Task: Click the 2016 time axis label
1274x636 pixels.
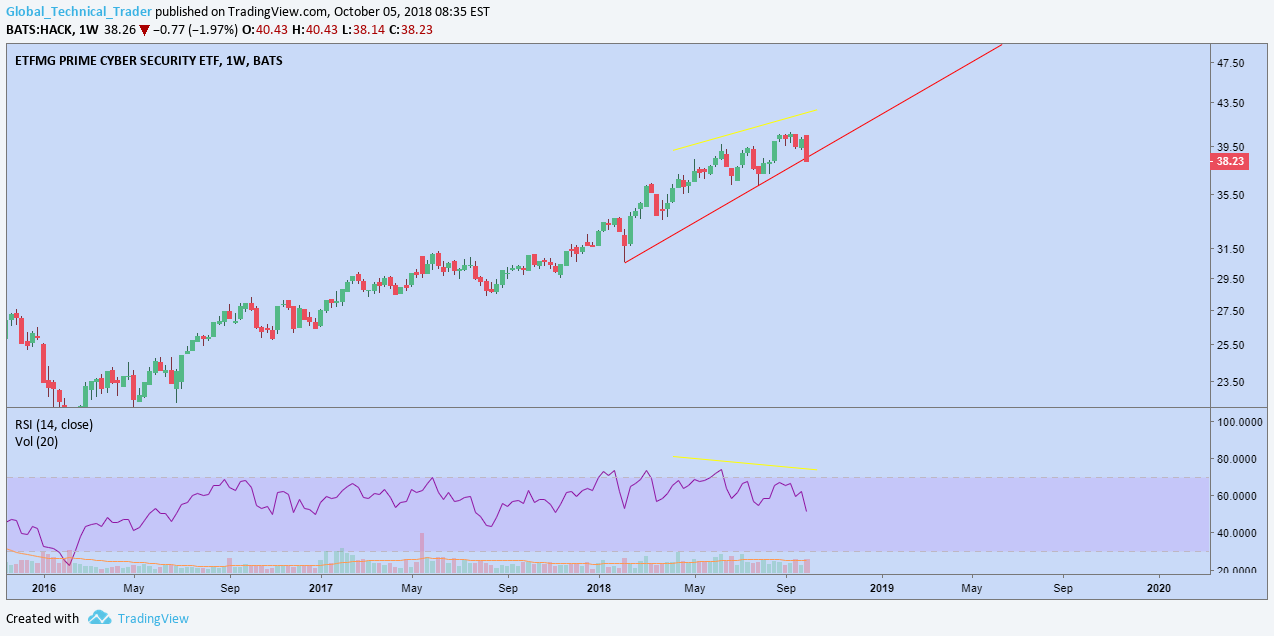Action: 43,588
